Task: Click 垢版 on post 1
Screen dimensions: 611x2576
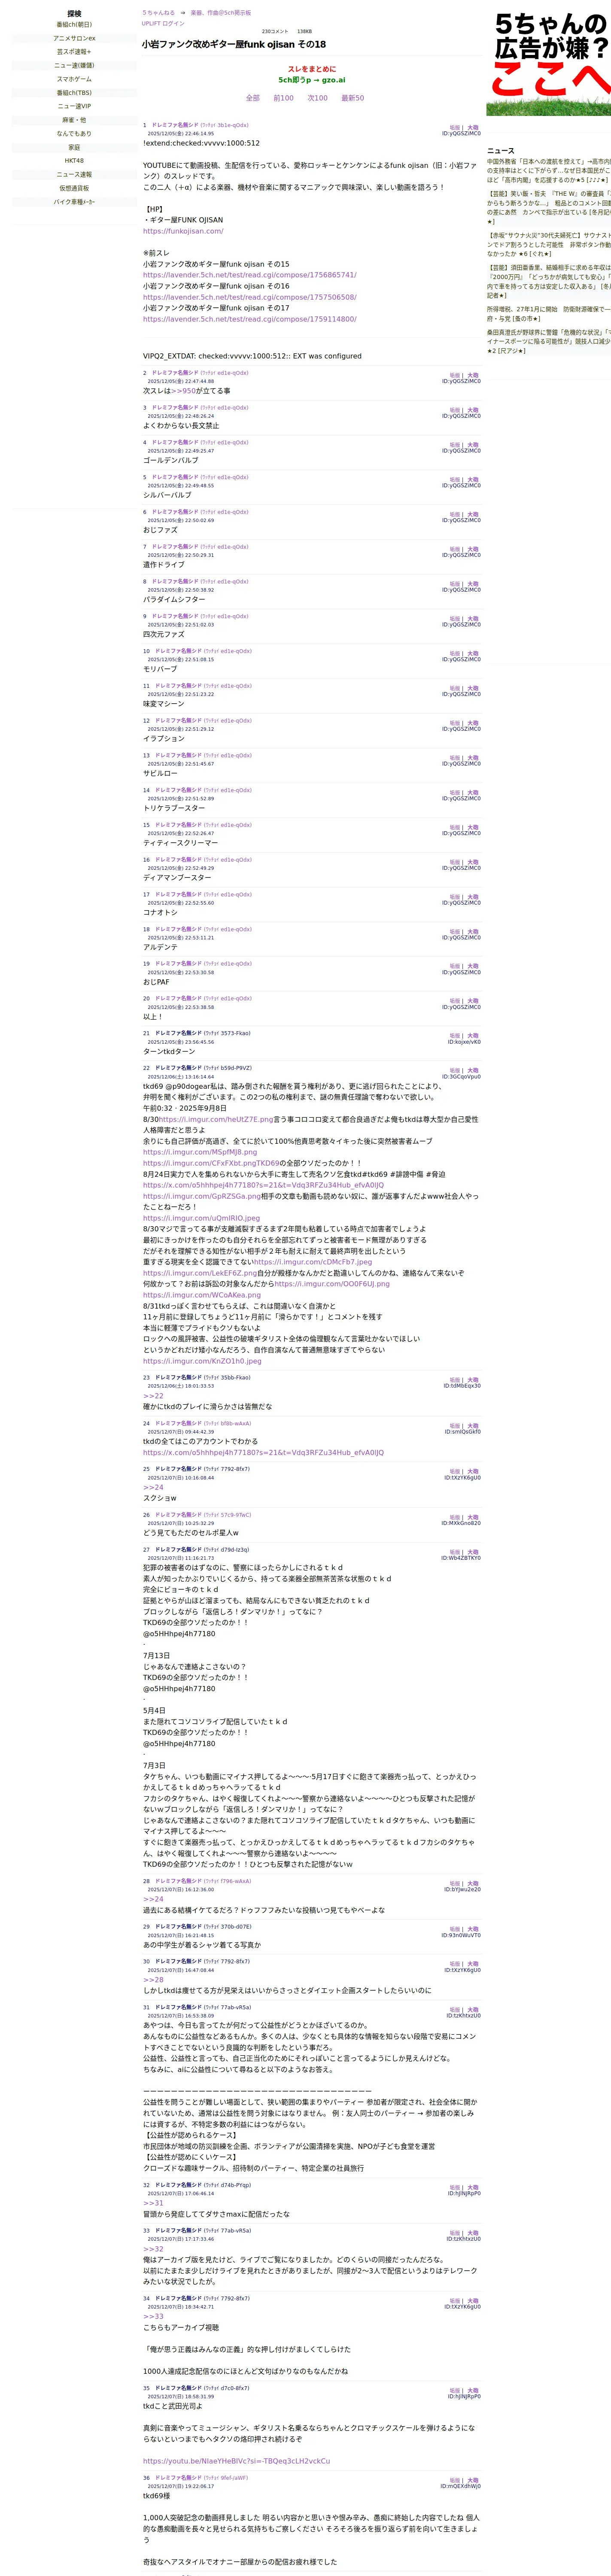Action: coord(455,128)
